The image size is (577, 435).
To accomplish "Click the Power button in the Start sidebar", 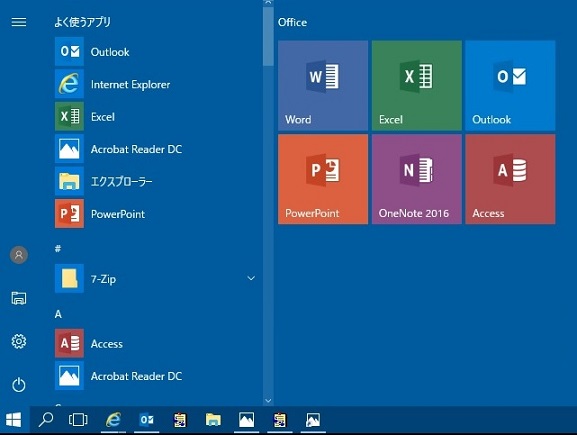I will point(19,385).
